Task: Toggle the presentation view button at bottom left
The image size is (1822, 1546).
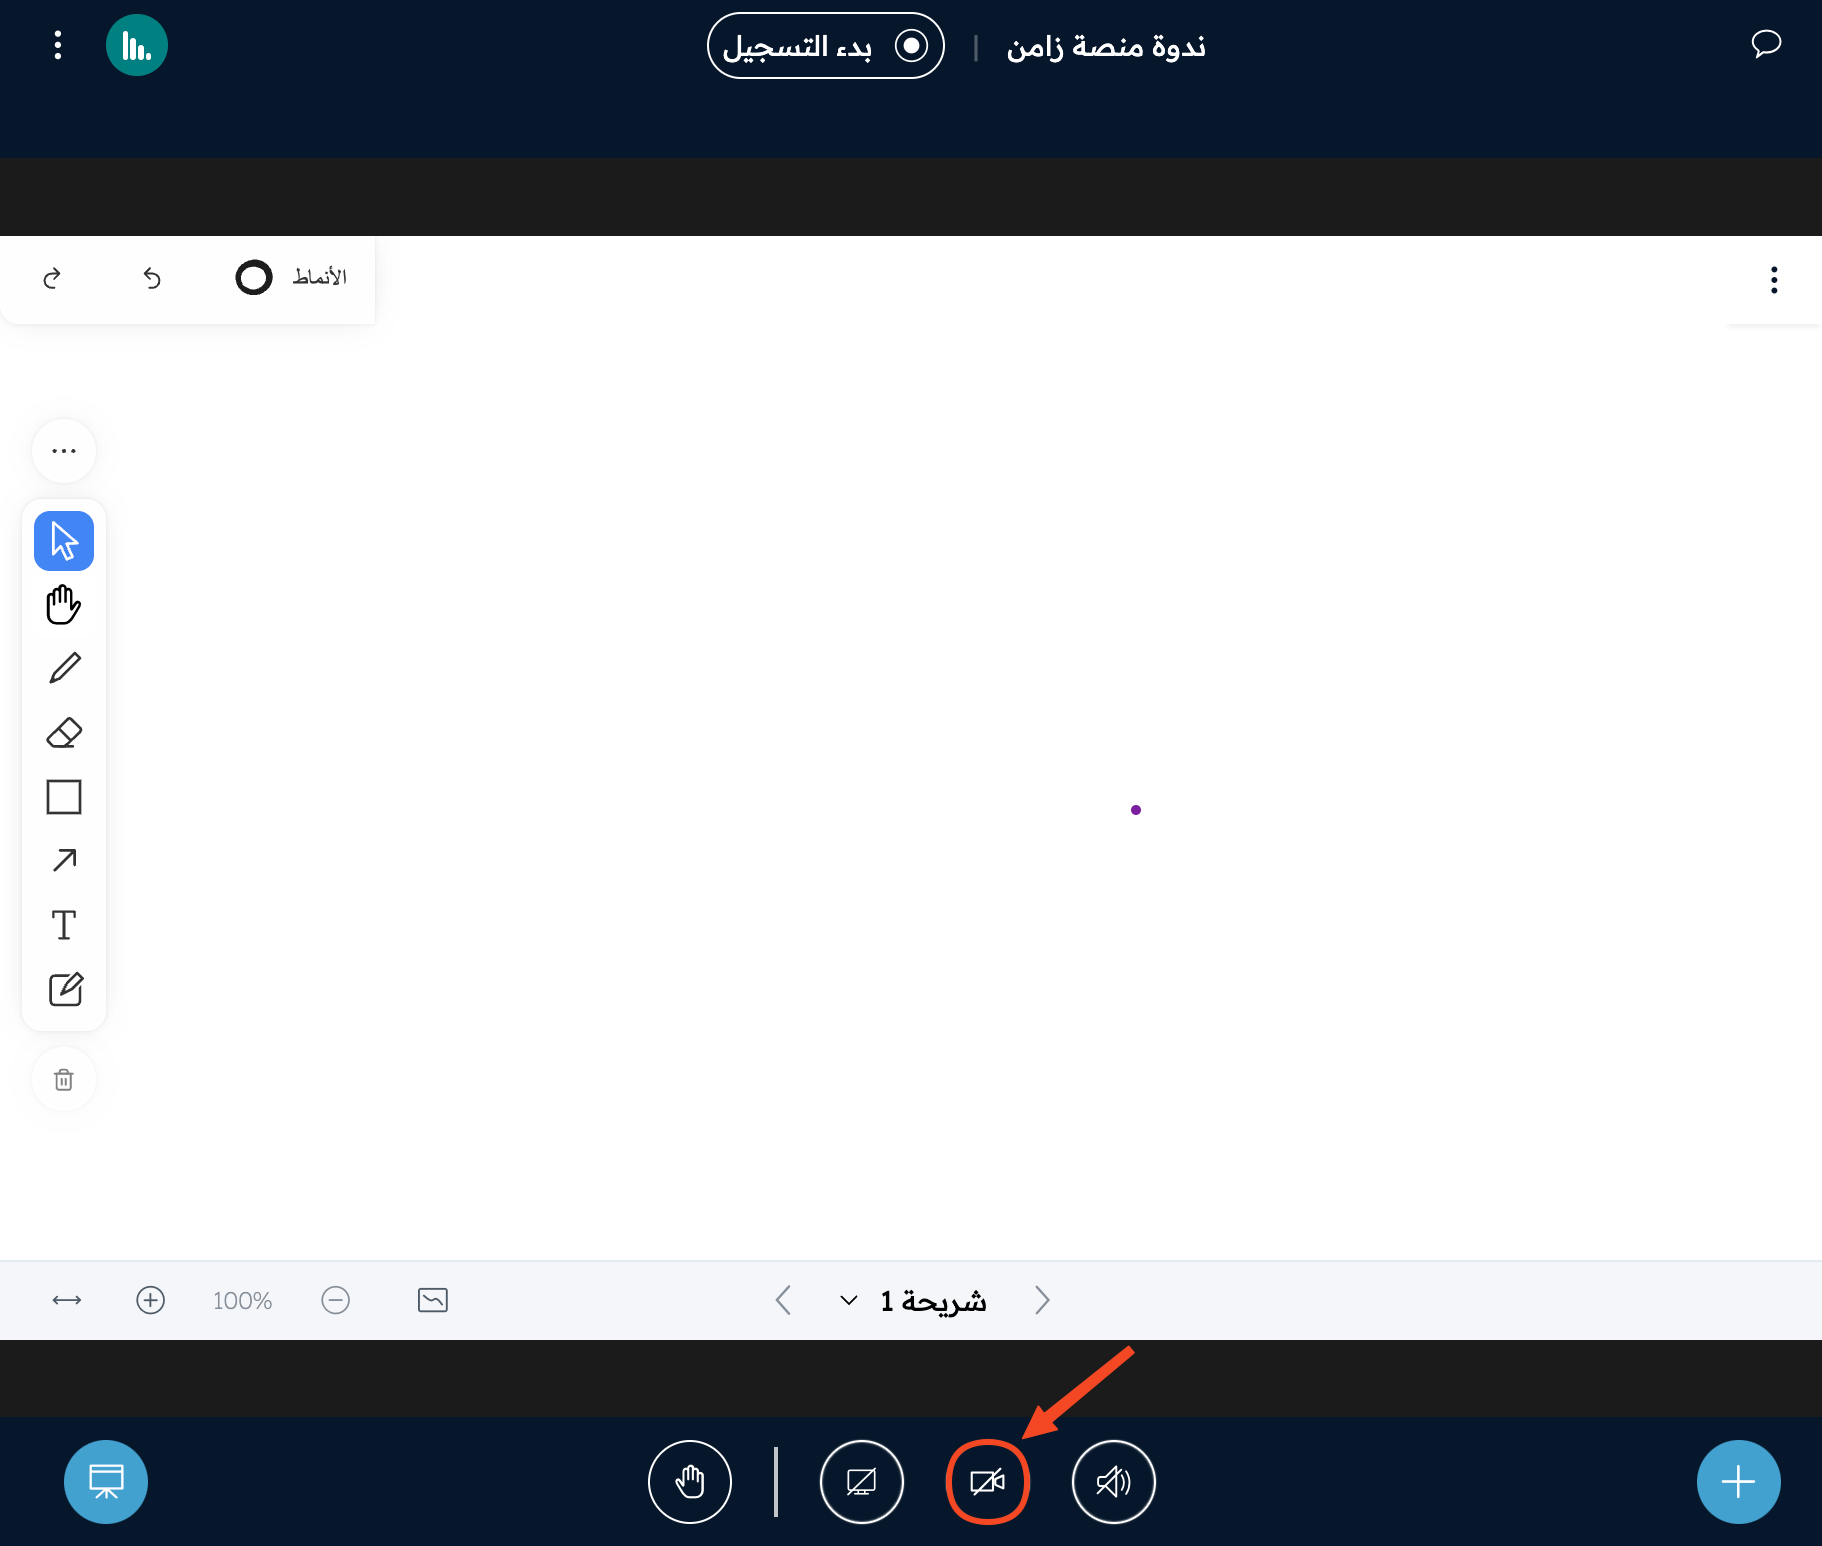Action: click(x=106, y=1482)
